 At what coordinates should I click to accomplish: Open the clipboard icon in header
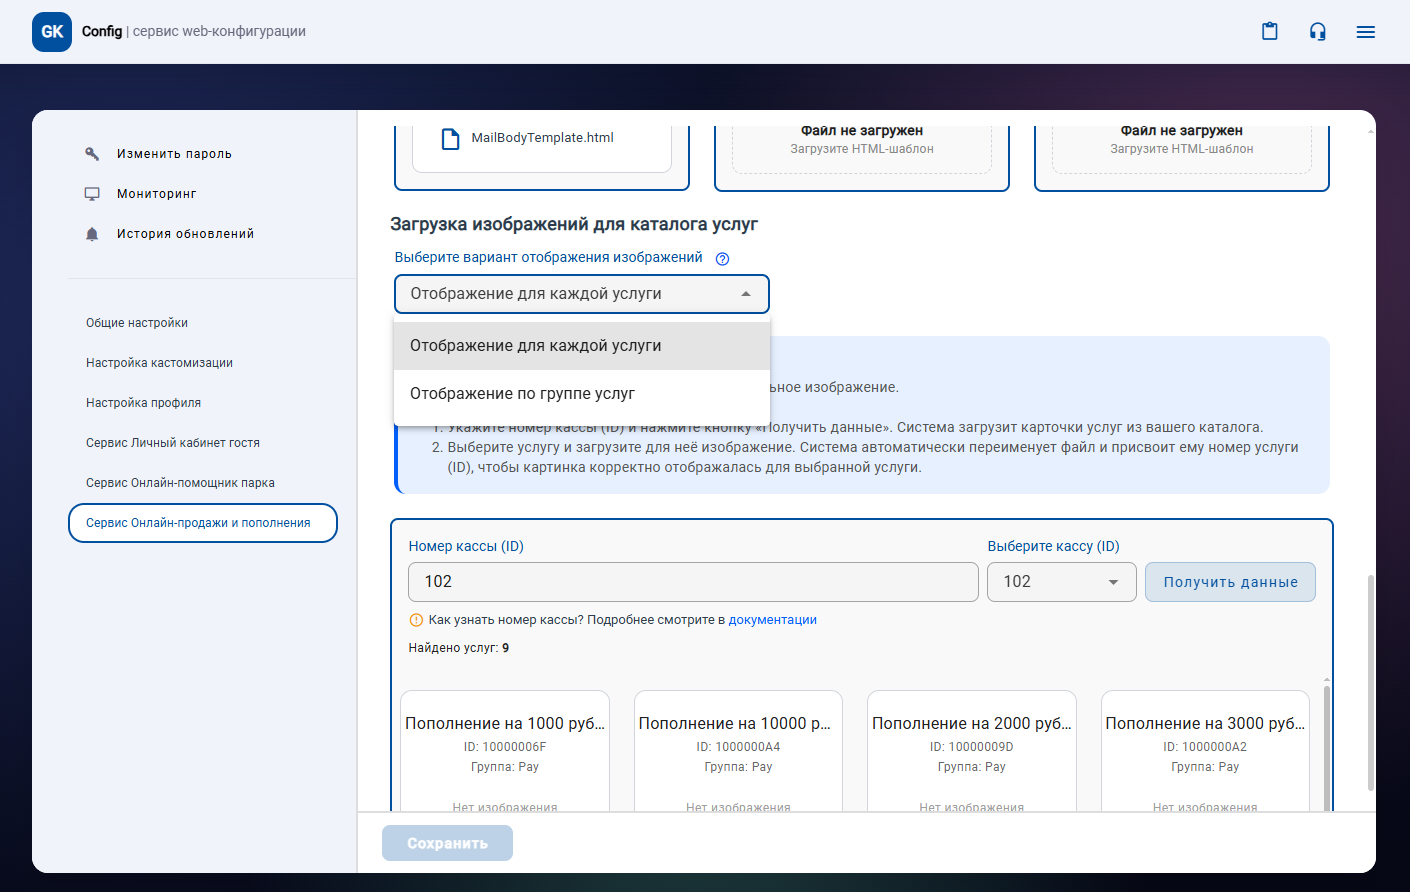click(x=1269, y=32)
